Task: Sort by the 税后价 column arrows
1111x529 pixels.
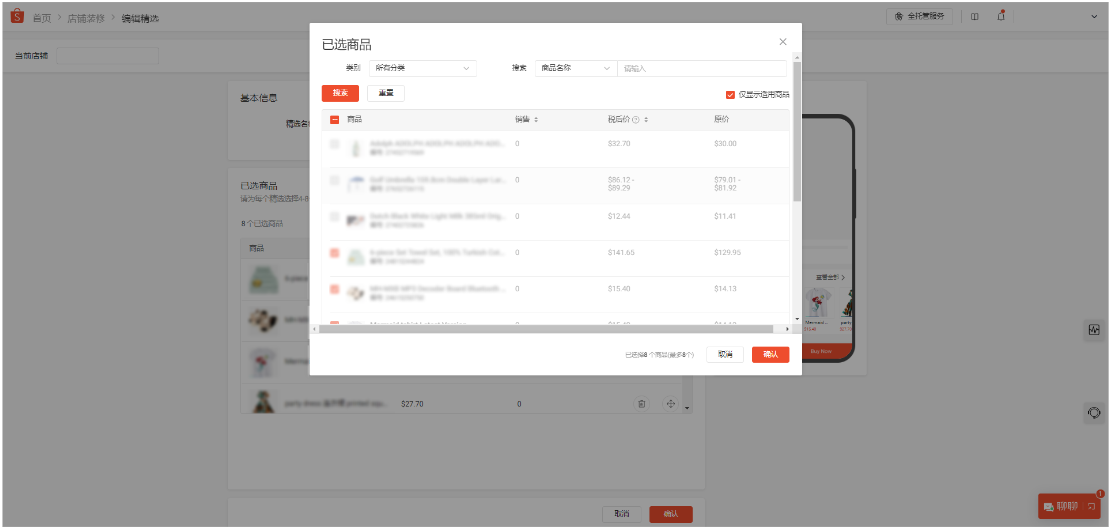Action: tap(646, 120)
